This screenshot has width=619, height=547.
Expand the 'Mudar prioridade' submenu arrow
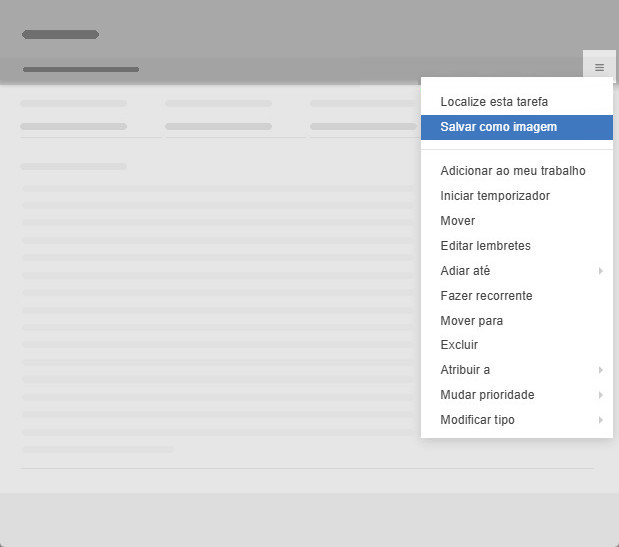[x=600, y=395]
